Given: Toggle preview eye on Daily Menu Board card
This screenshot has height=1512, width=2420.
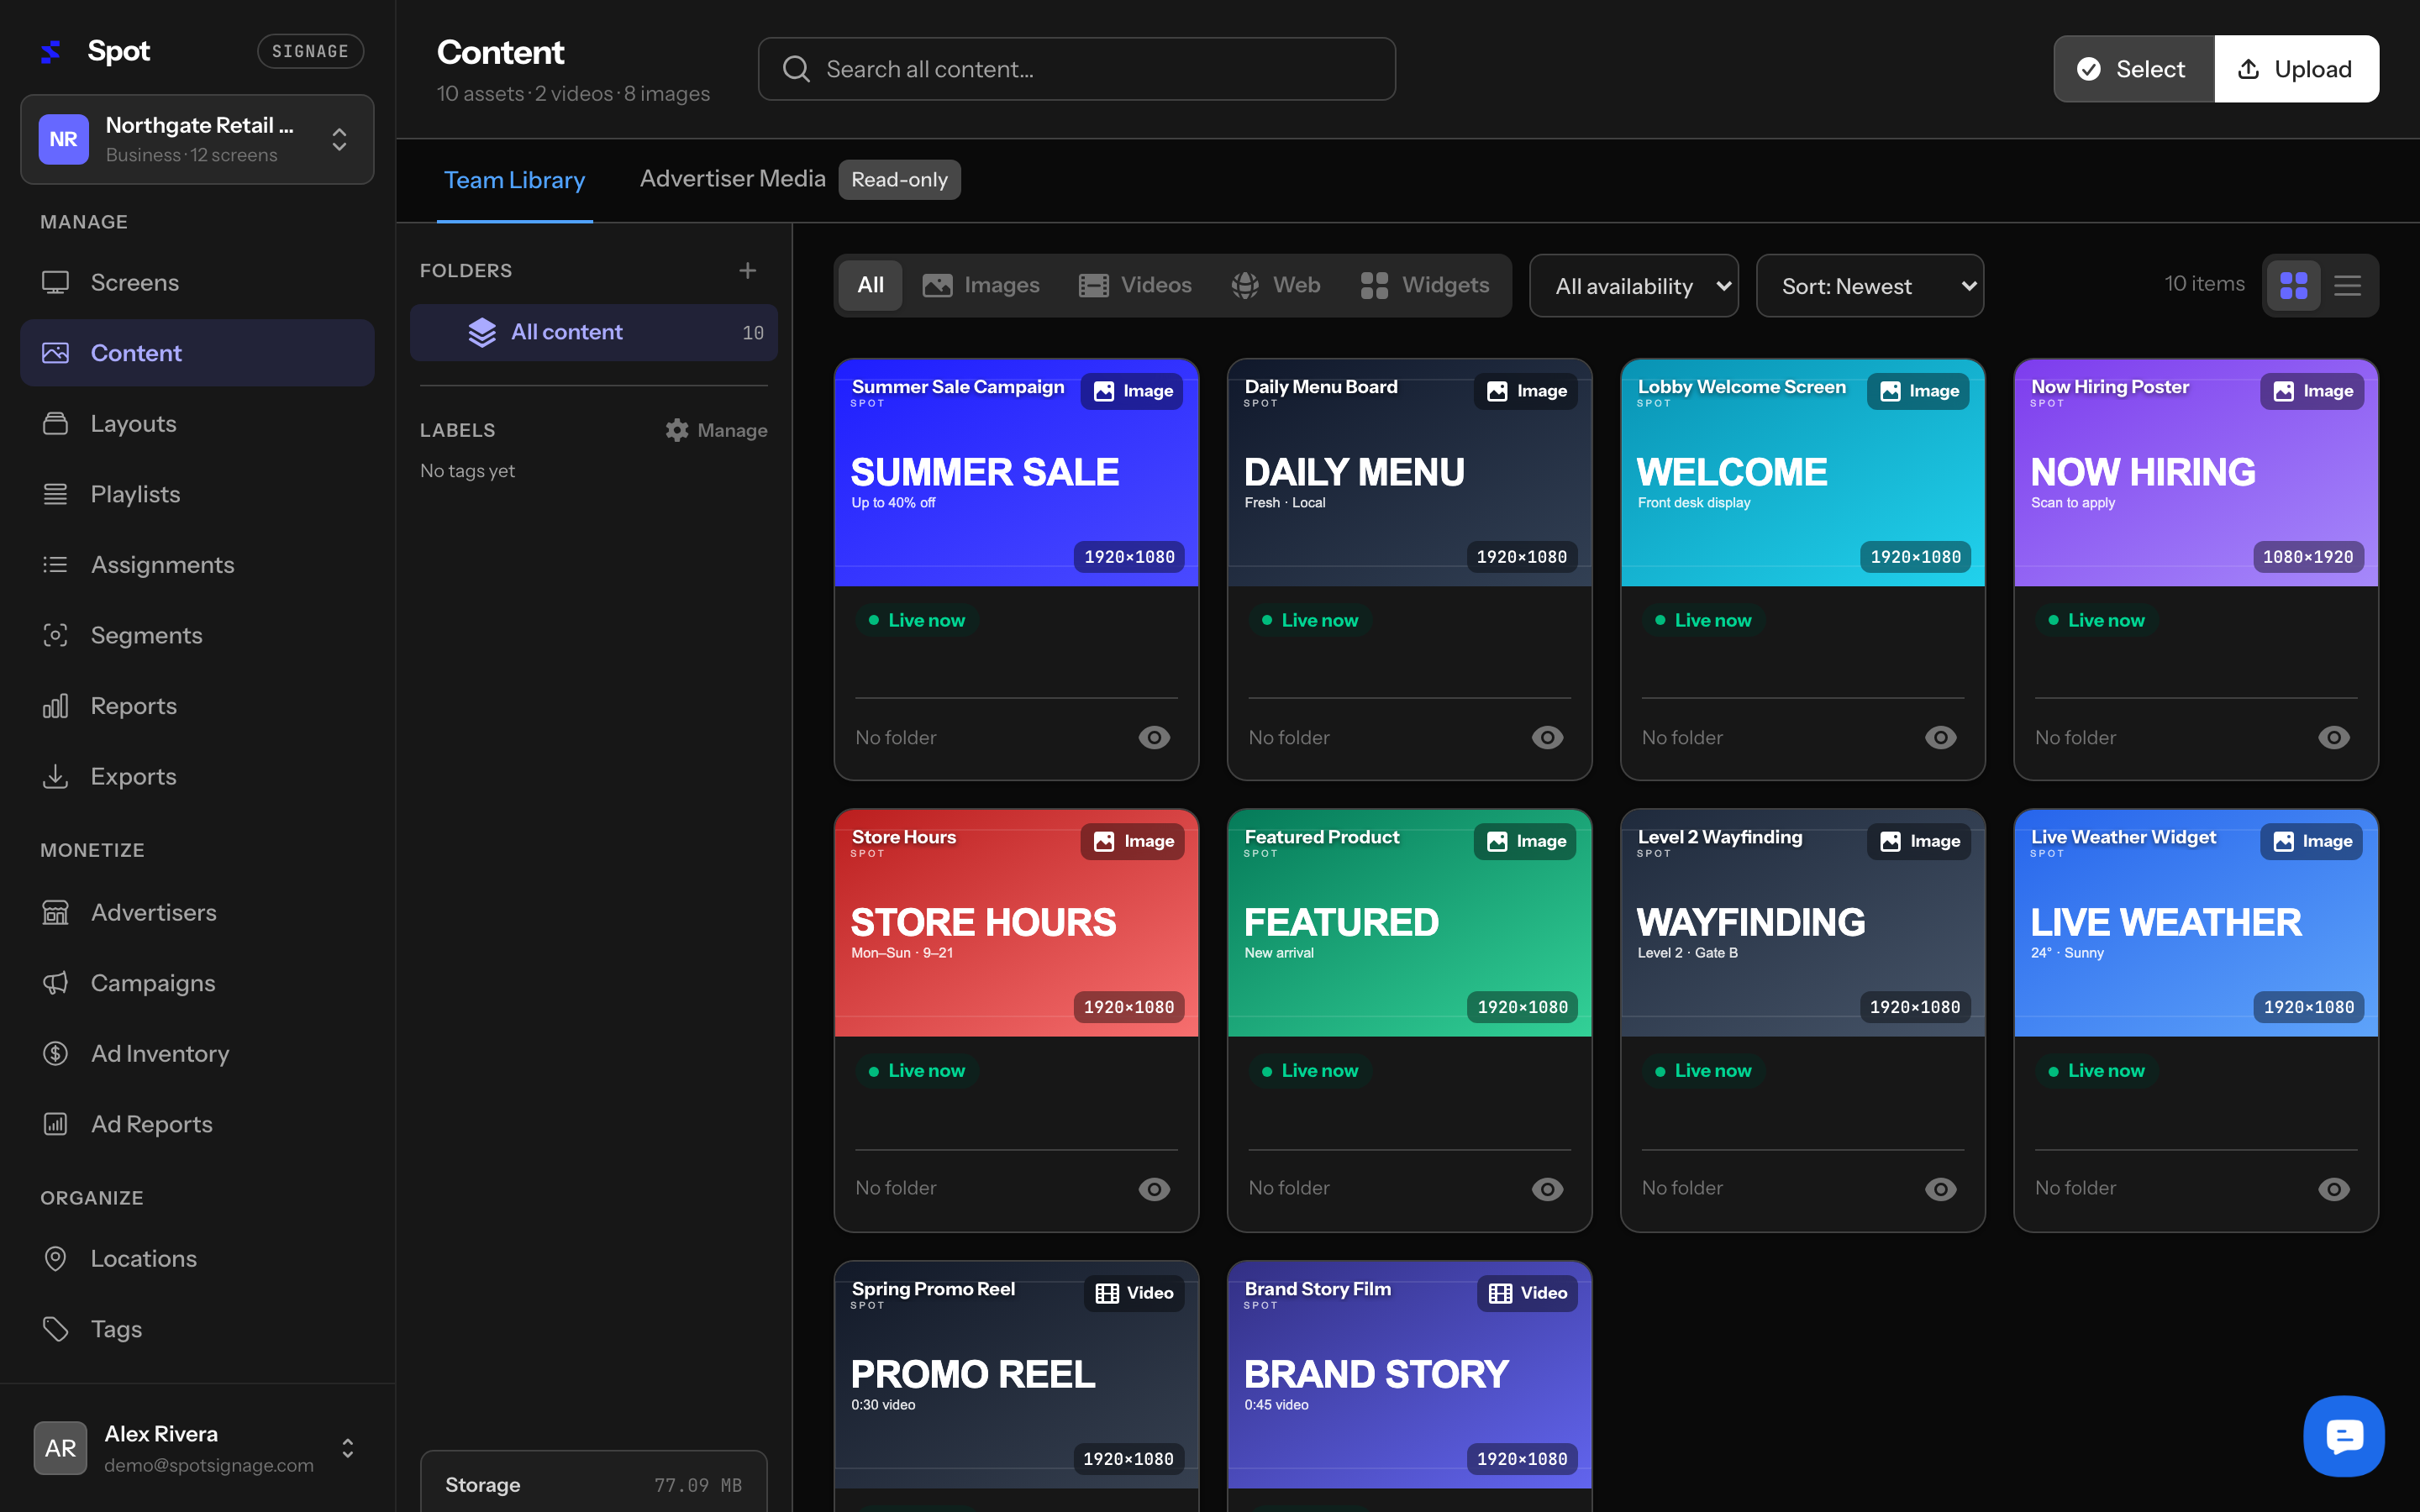Looking at the screenshot, I should 1547,737.
